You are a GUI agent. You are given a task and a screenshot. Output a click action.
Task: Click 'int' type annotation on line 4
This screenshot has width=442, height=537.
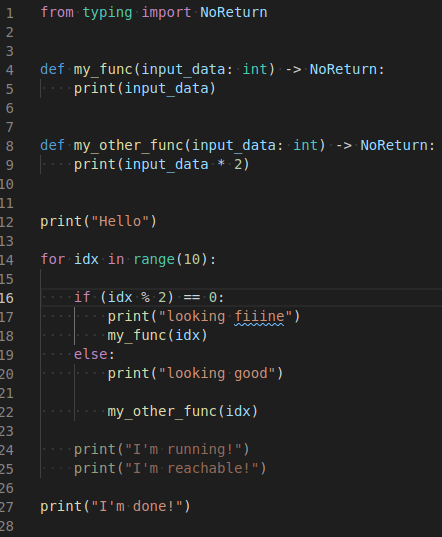point(255,70)
